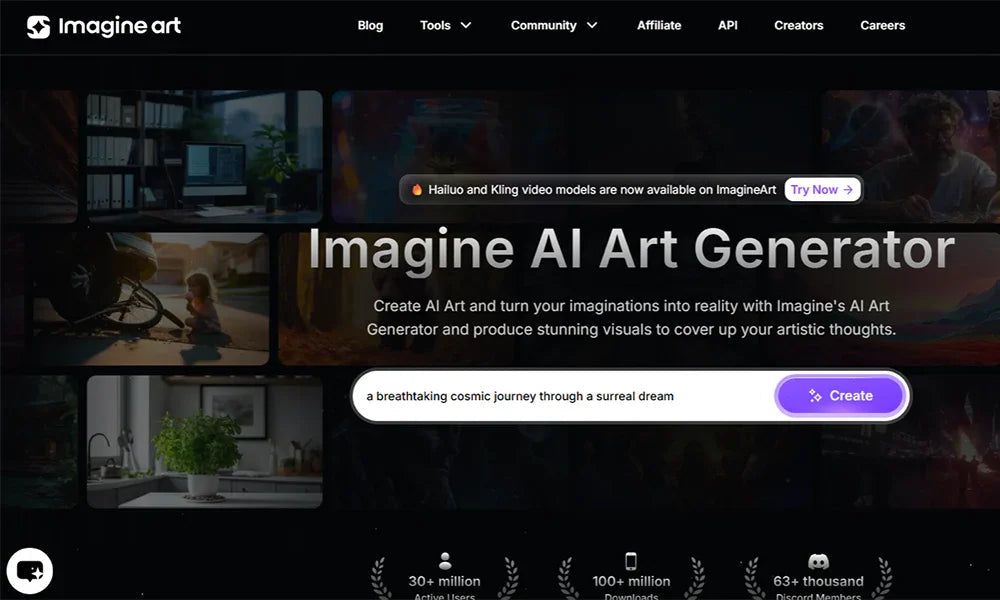The image size is (1000, 600).
Task: Open the chat support widget
Action: pos(30,570)
